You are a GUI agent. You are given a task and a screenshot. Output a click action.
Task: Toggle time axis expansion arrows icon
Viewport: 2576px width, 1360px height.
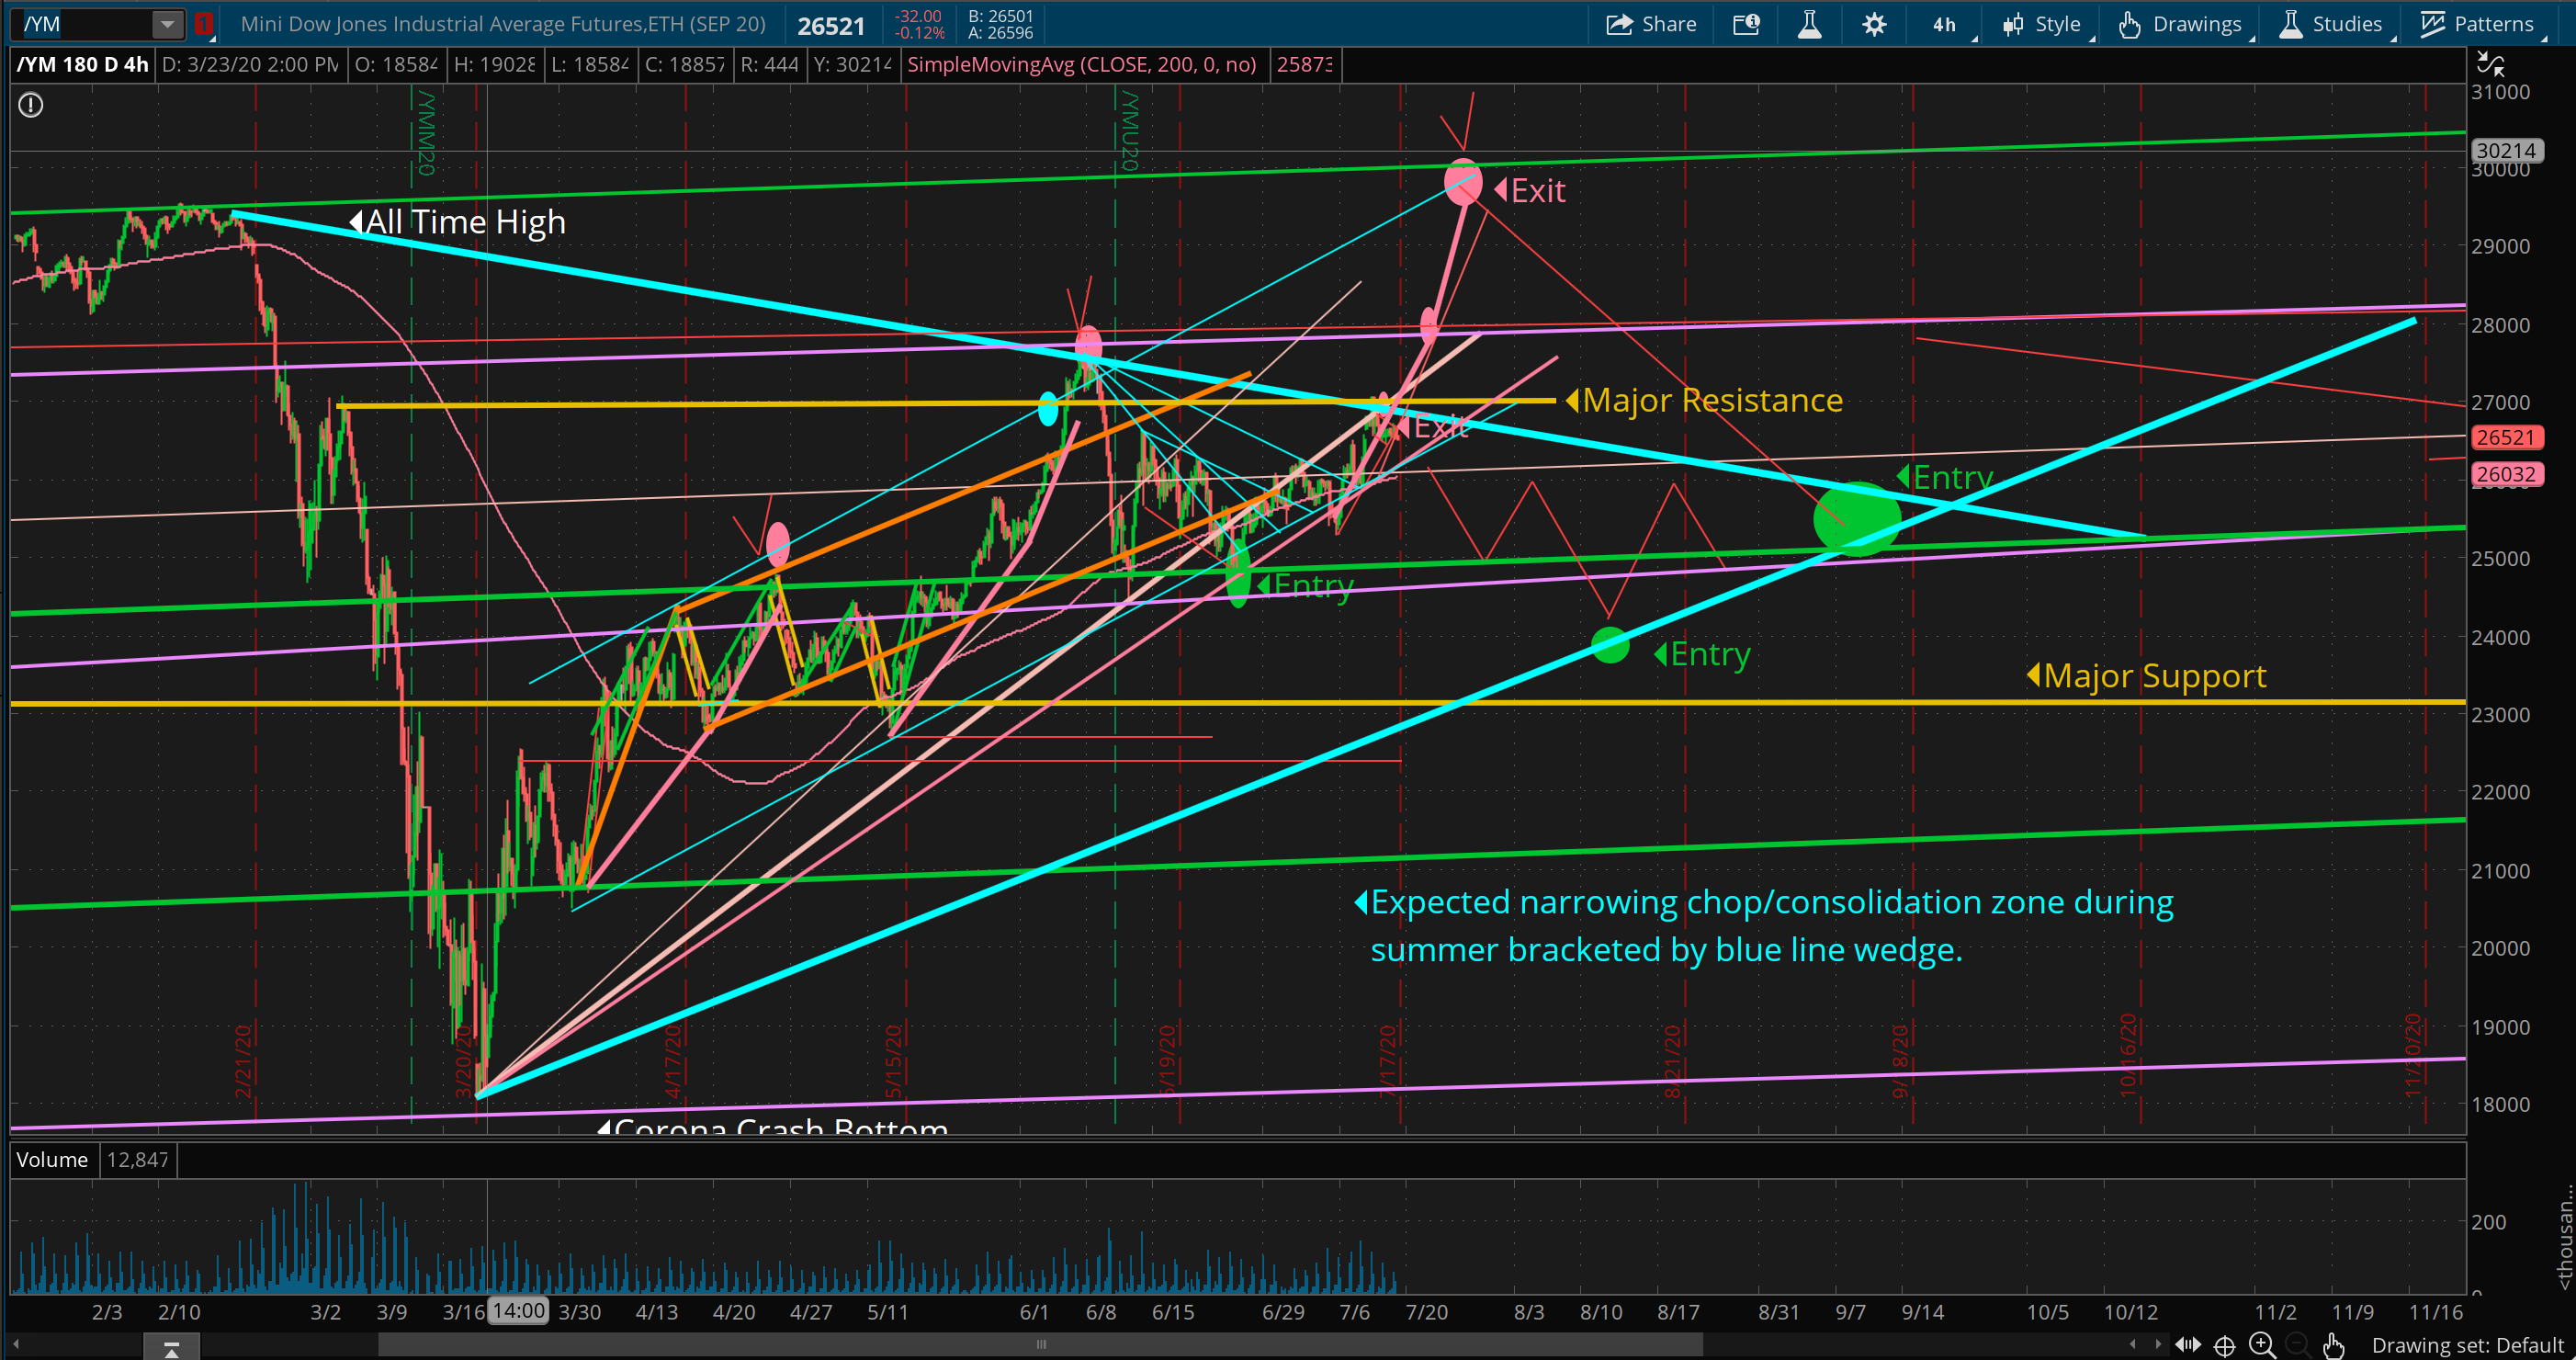point(2188,1345)
